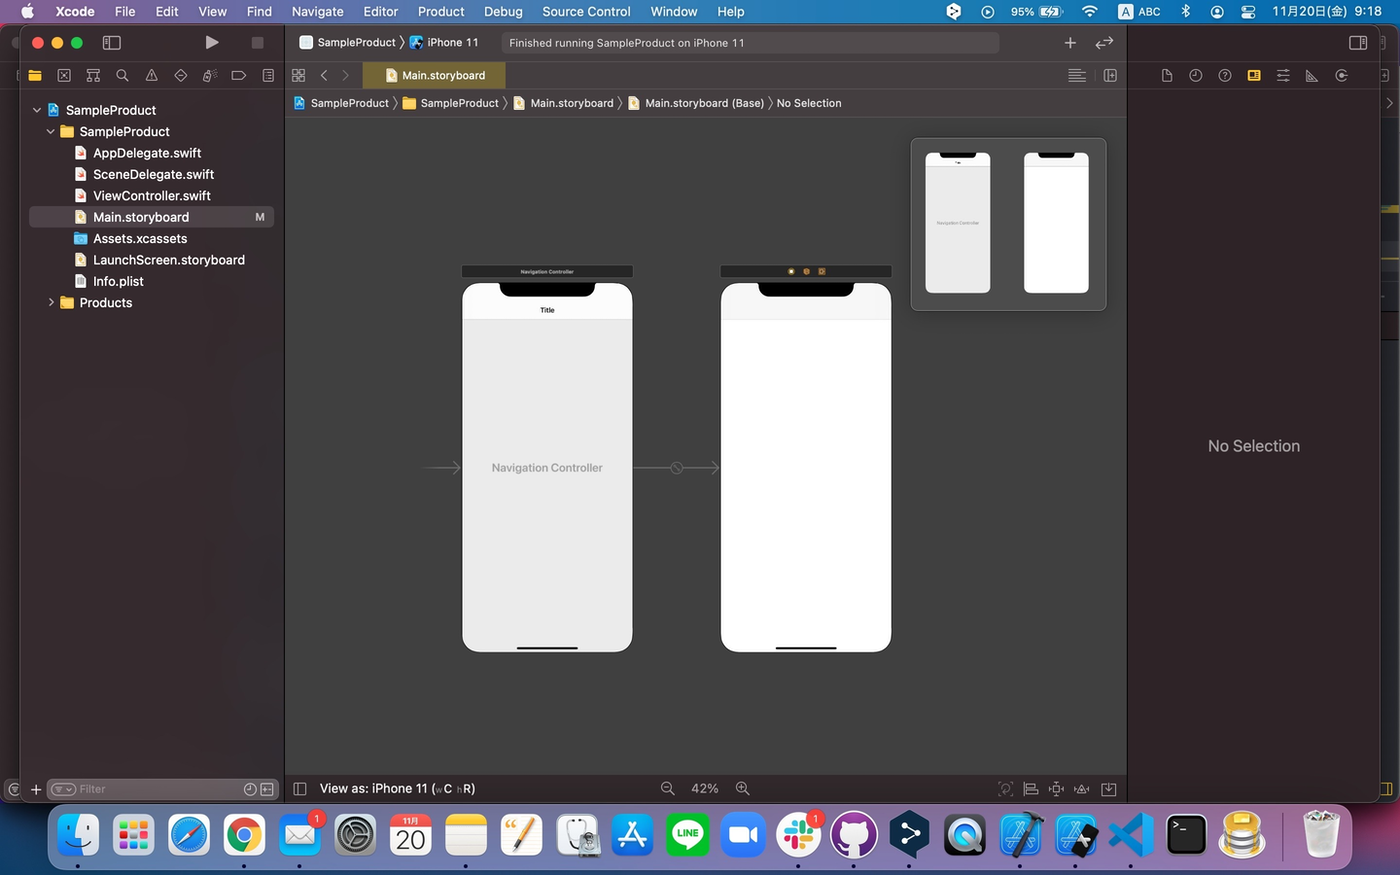
Task: Open the iPhone 11 run destination dropdown
Action: click(444, 42)
